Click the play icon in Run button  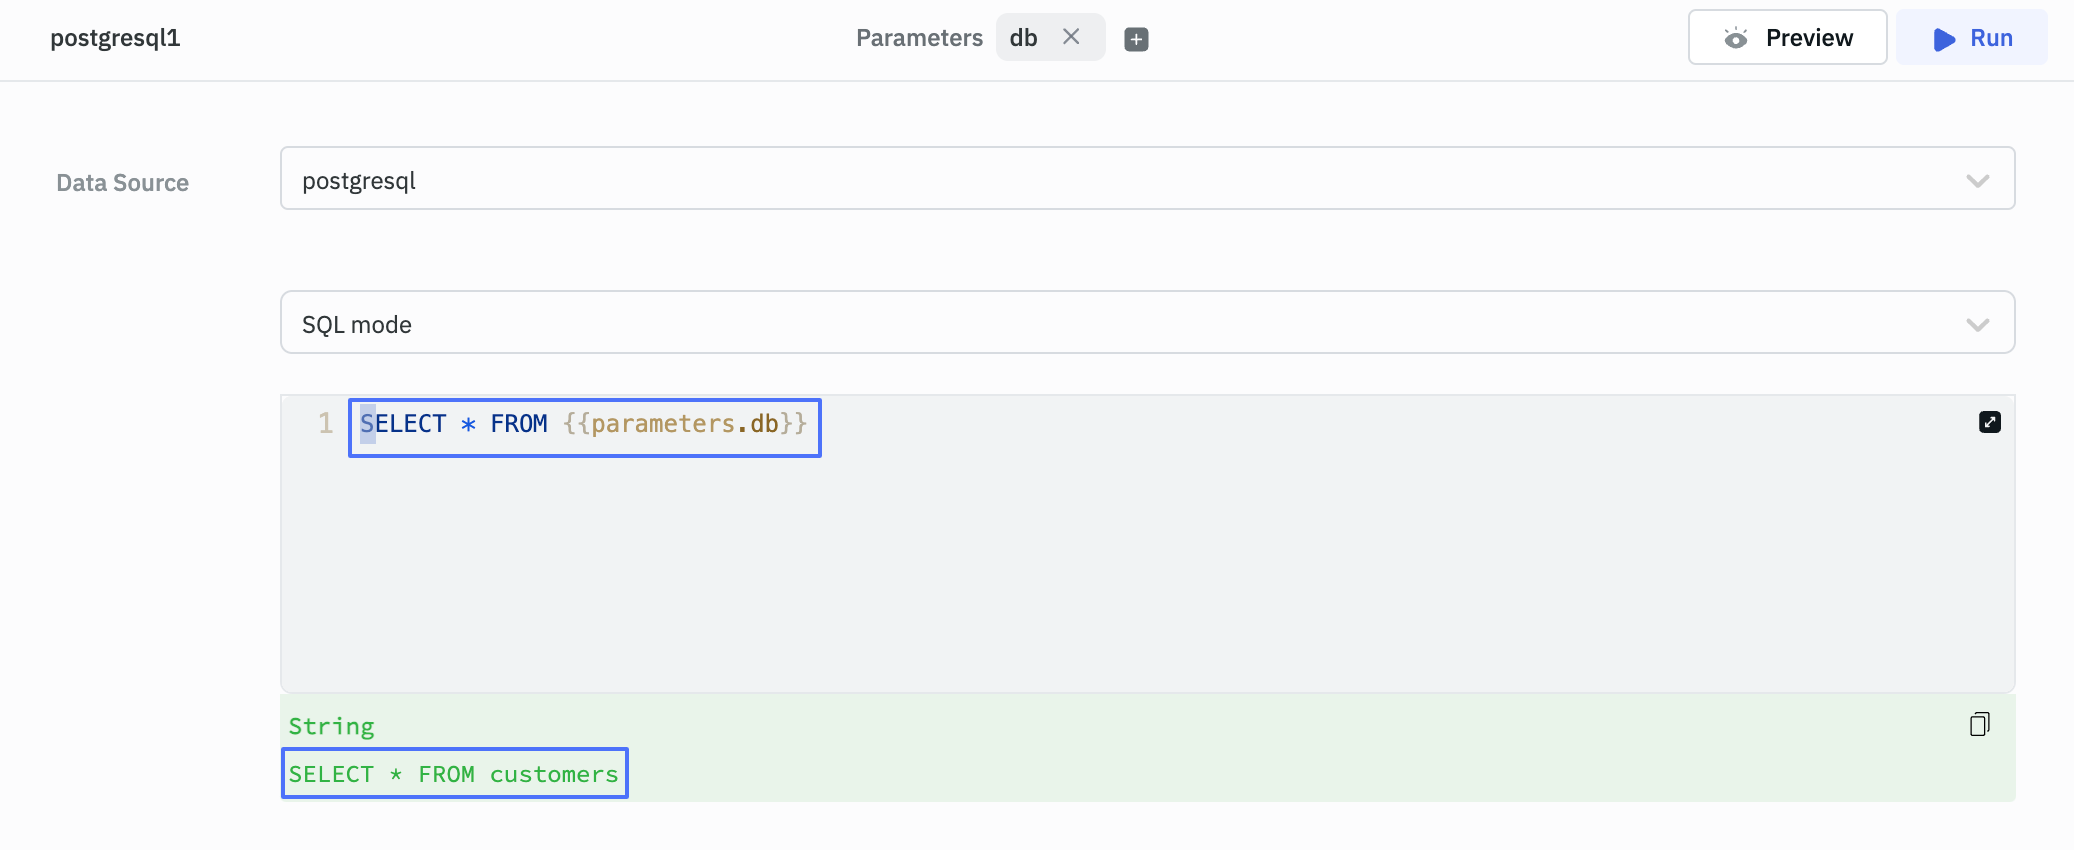pyautogui.click(x=1943, y=39)
